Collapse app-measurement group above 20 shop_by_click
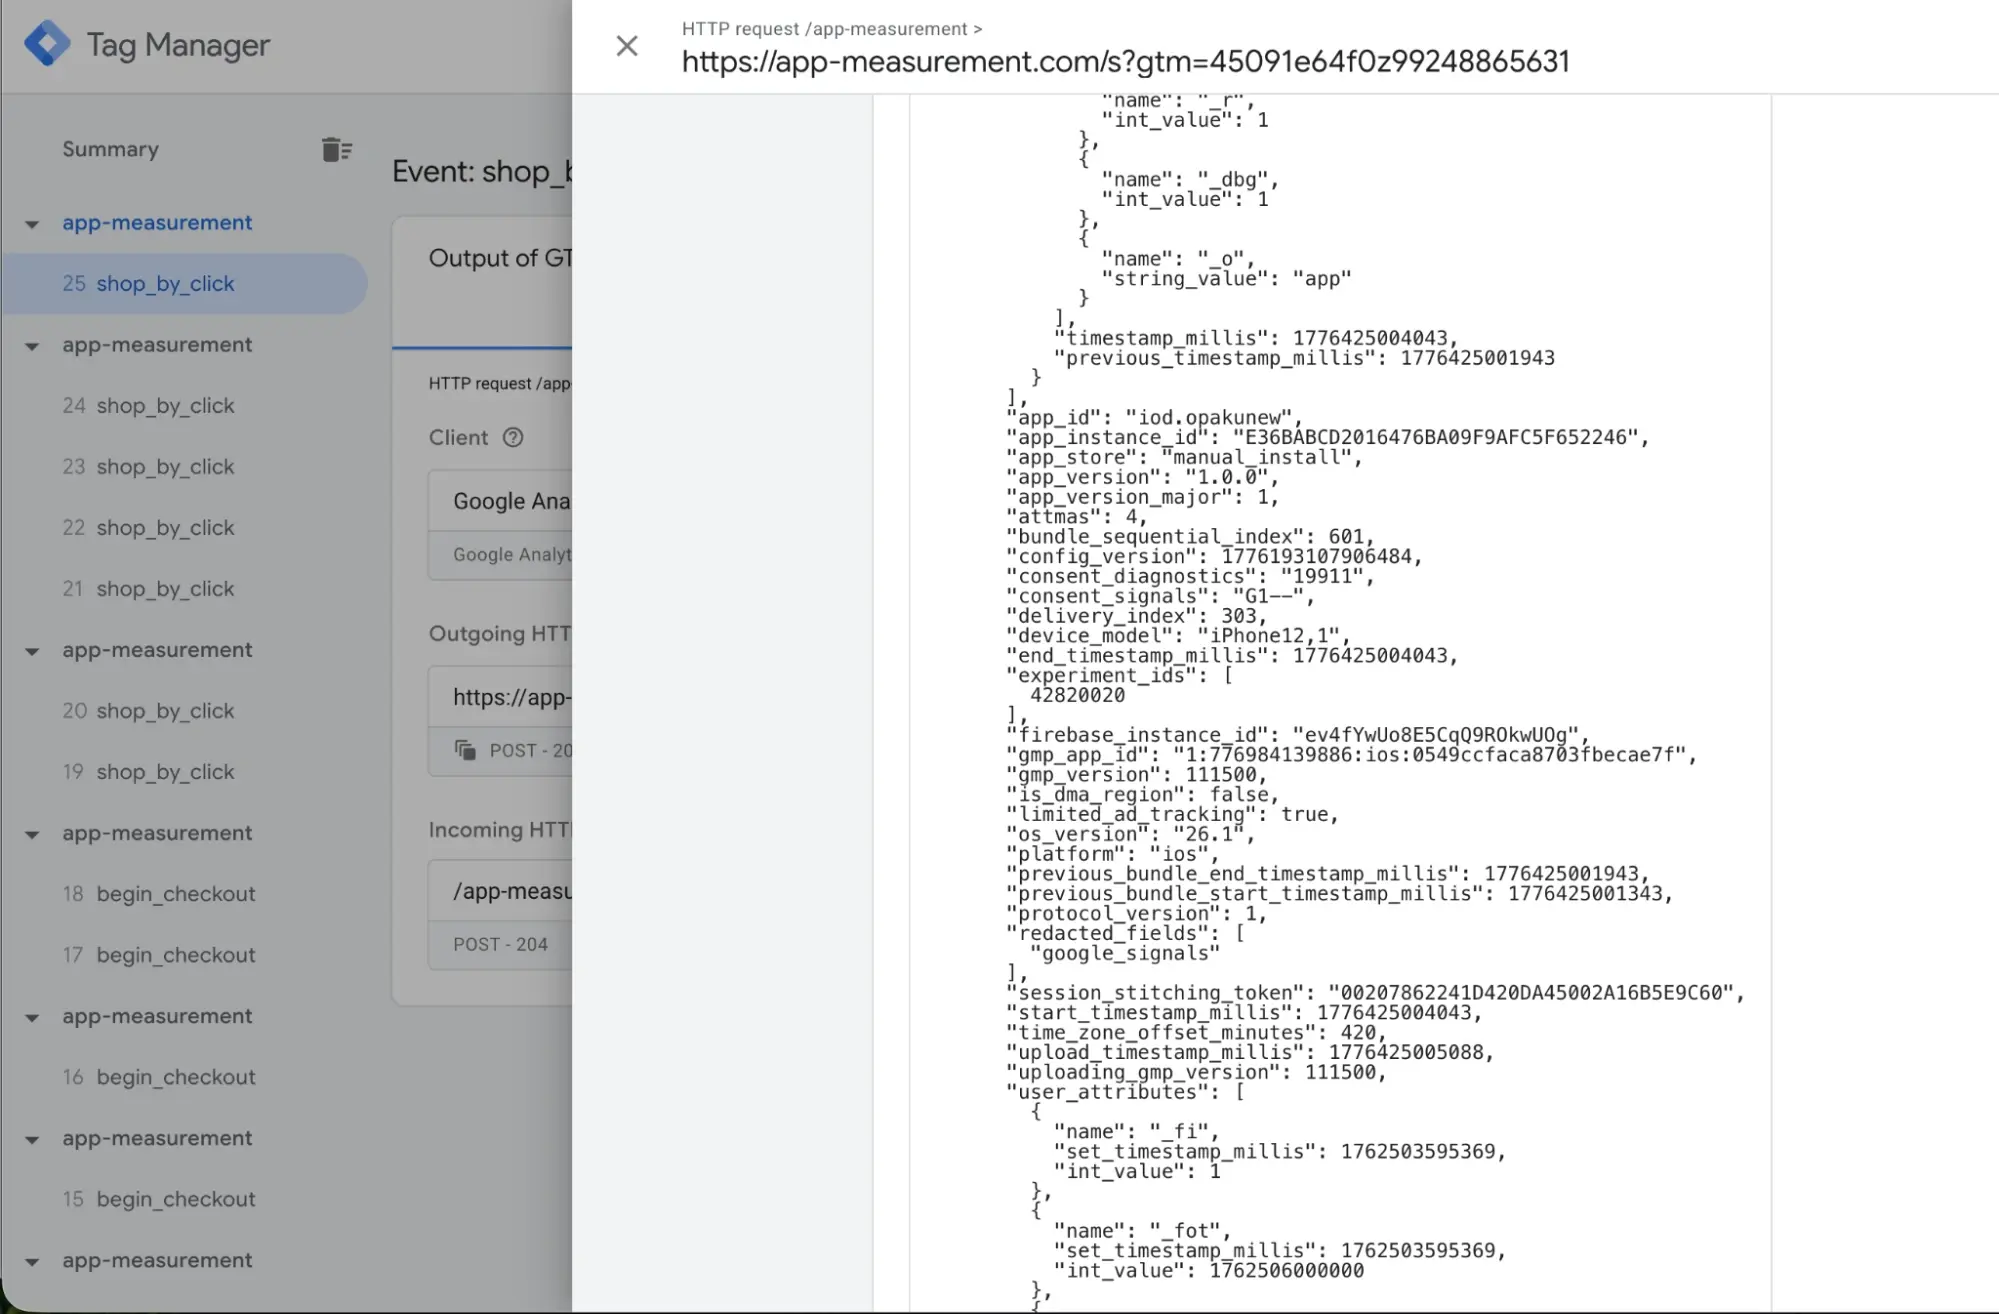This screenshot has width=1999, height=1314. (32, 651)
